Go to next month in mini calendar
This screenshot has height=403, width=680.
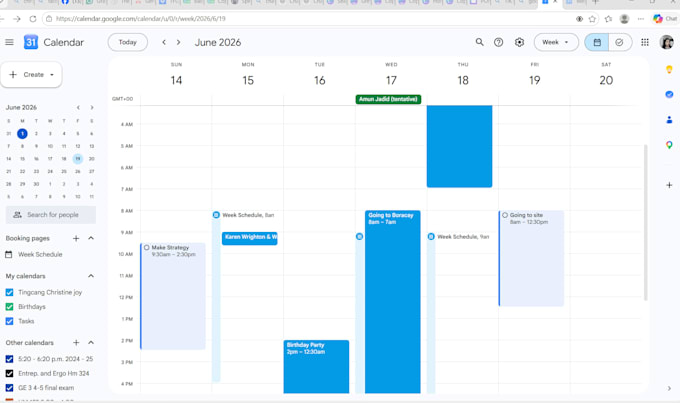tap(92, 107)
